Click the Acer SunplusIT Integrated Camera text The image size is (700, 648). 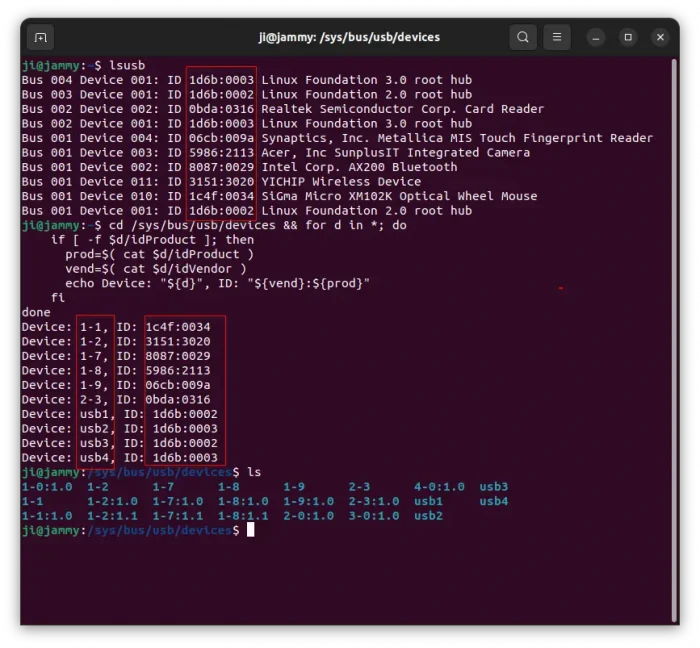tap(395, 153)
